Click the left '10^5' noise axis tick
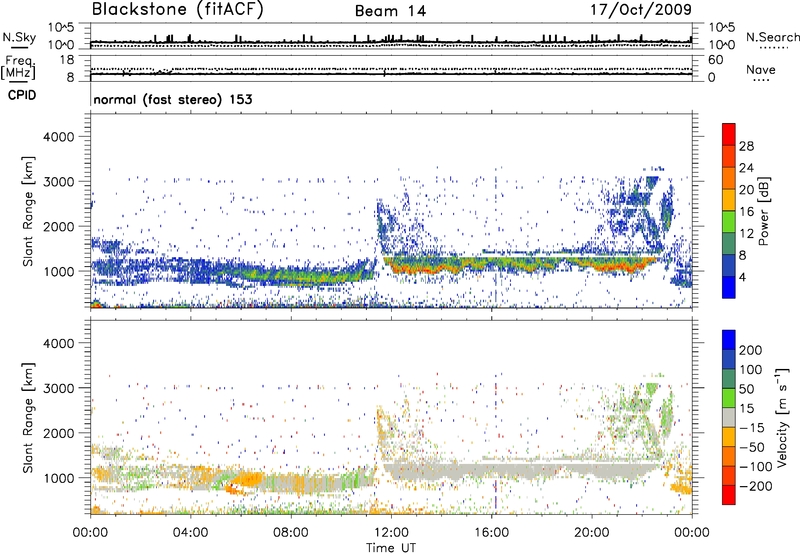This screenshot has width=800, height=554. (x=61, y=27)
